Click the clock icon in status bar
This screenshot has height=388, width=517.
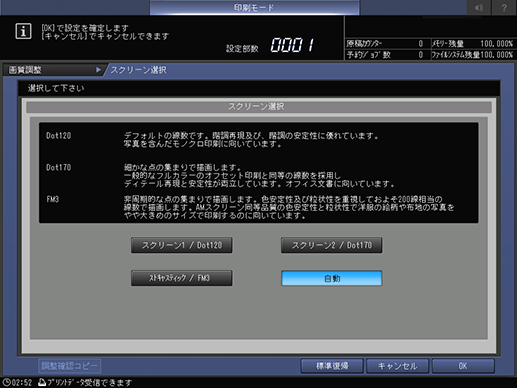click(x=7, y=382)
